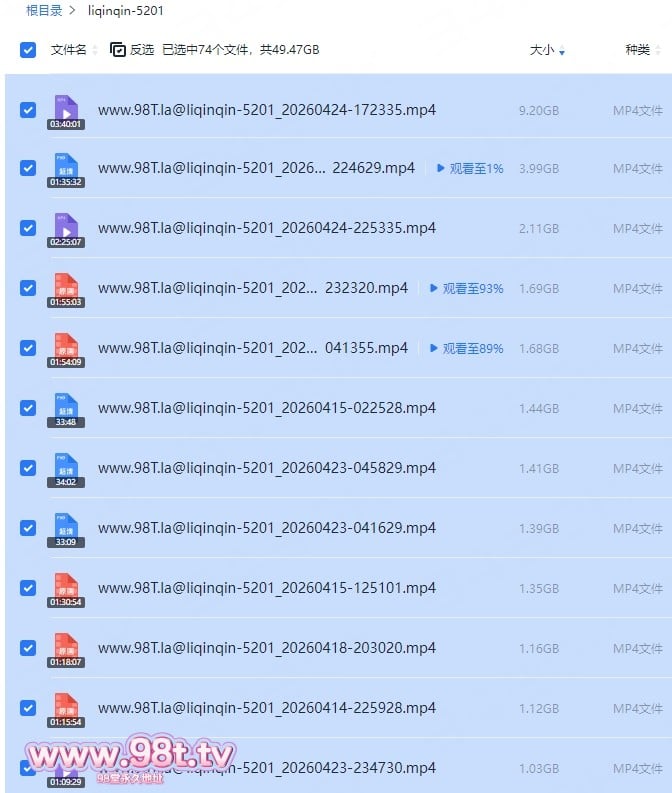Click red file icon of 041355.mp4
This screenshot has height=793, width=672.
pyautogui.click(x=66, y=347)
